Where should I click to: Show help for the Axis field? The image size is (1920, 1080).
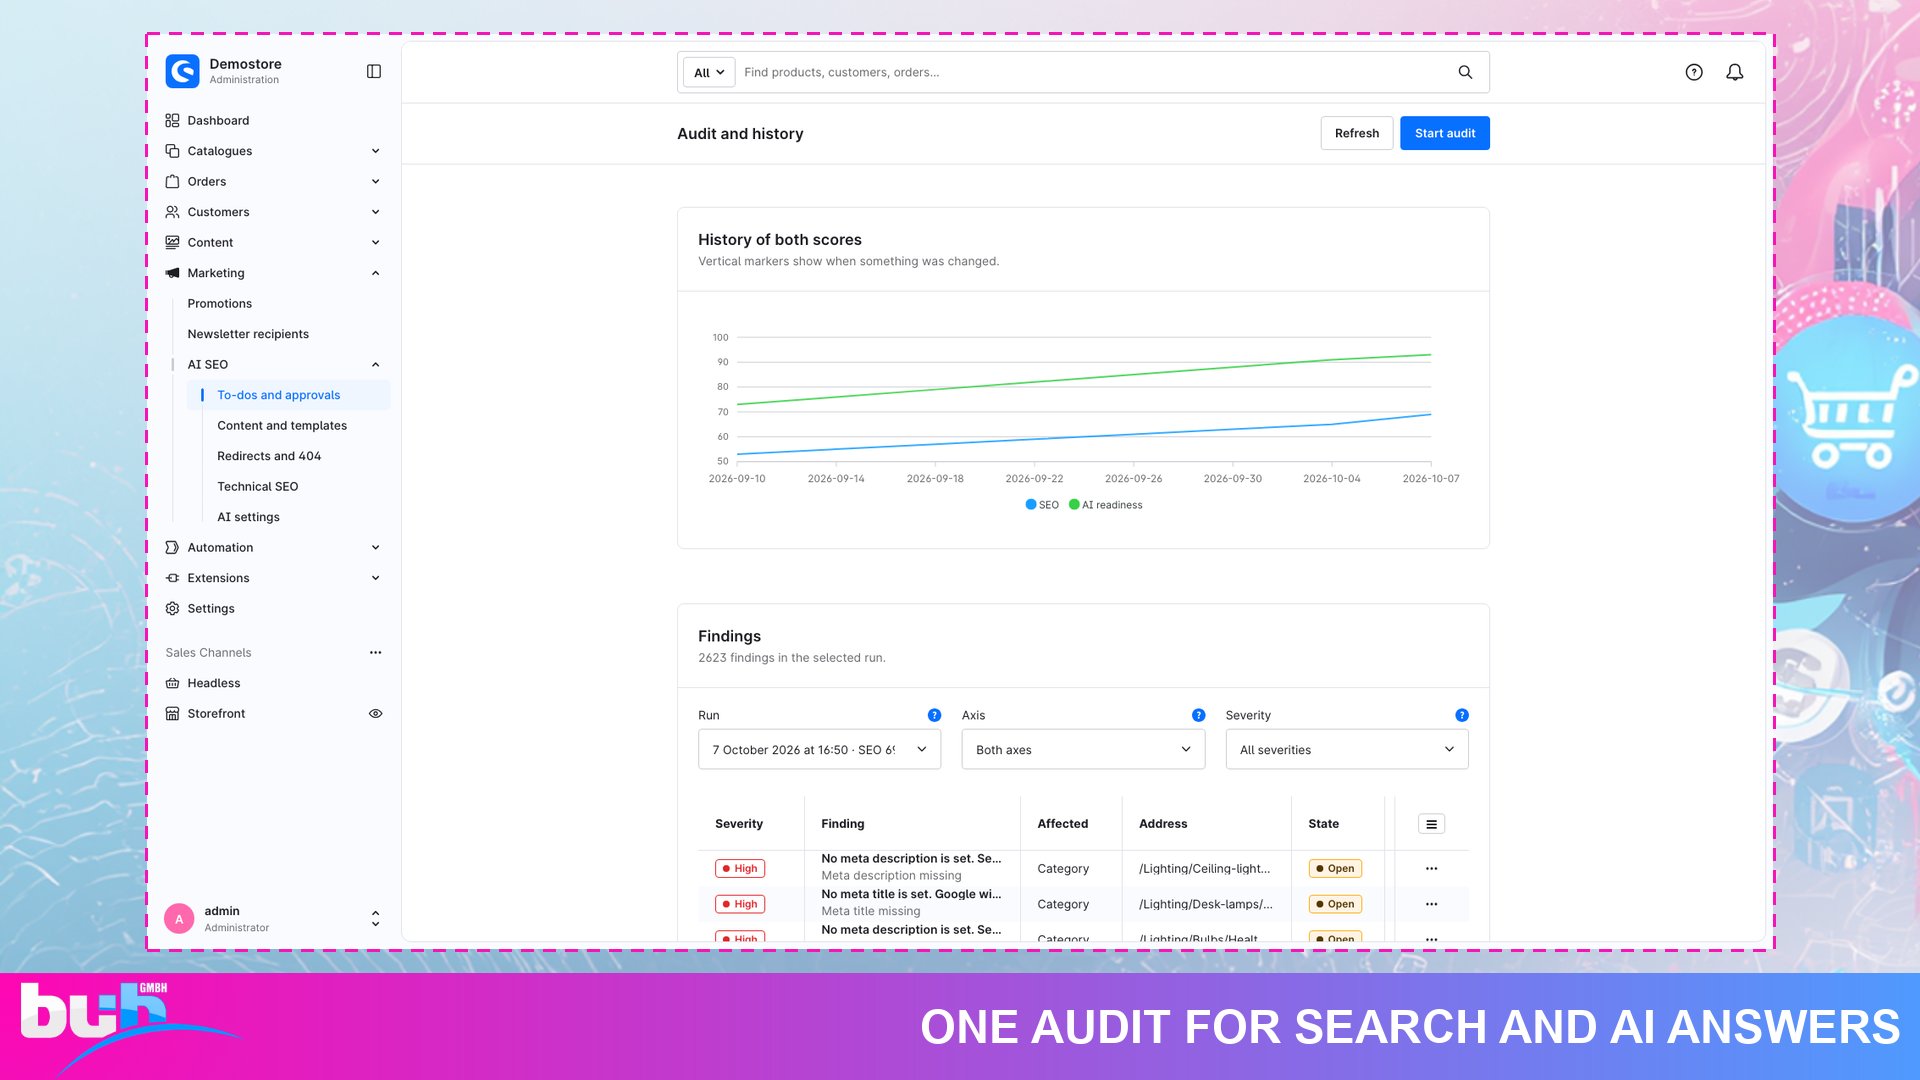[x=1198, y=715]
